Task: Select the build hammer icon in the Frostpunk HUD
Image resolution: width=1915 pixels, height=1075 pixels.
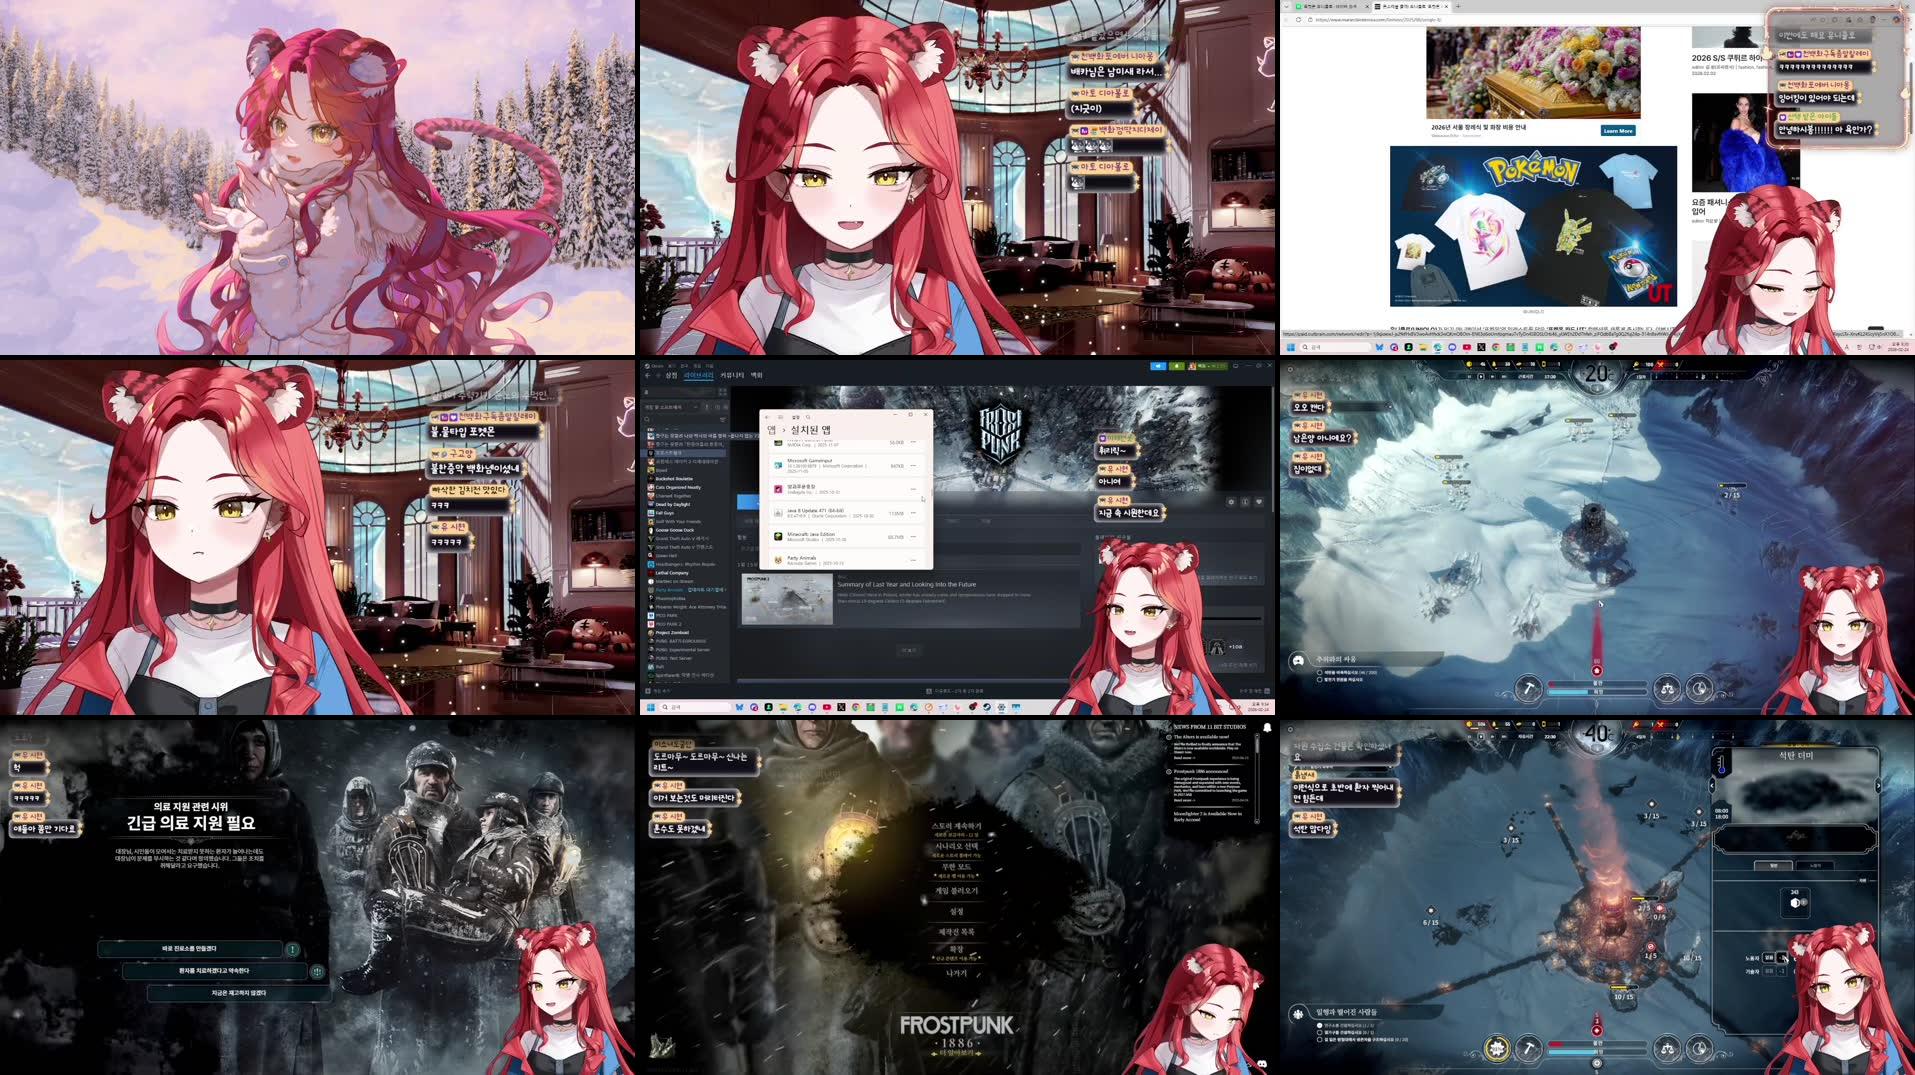Action: pos(1528,1048)
